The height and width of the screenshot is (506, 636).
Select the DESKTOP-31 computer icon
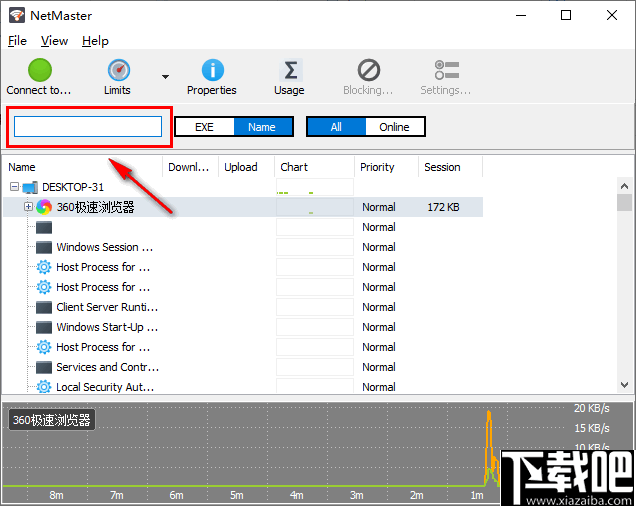[x=30, y=187]
